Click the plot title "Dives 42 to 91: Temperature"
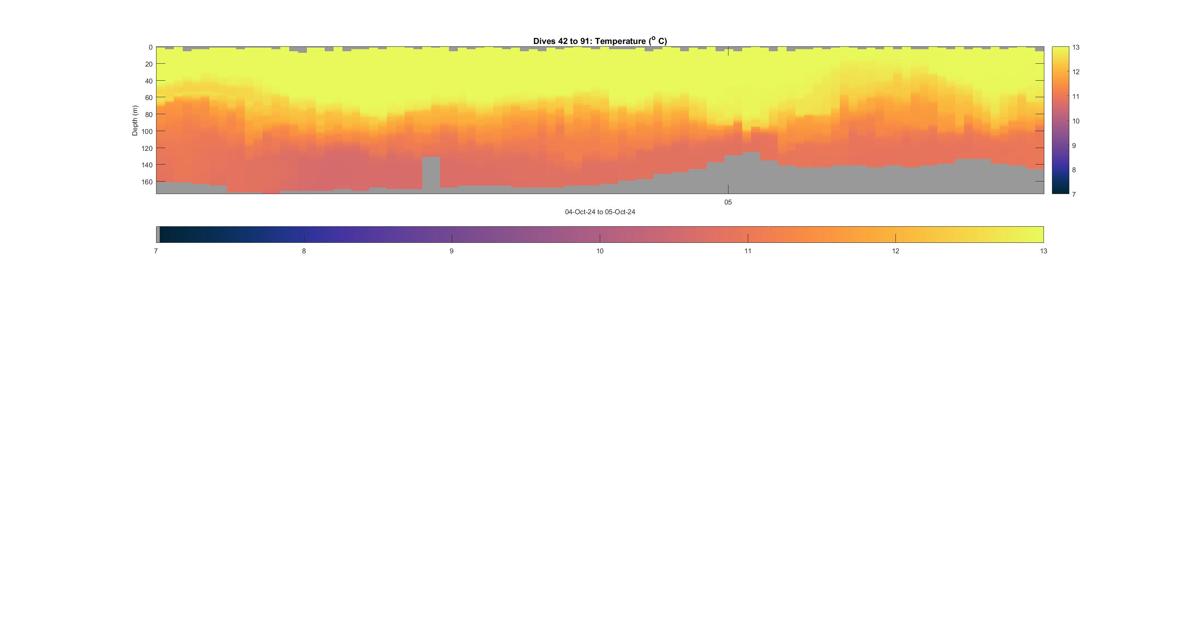The width and height of the screenshot is (1200, 622). click(600, 41)
